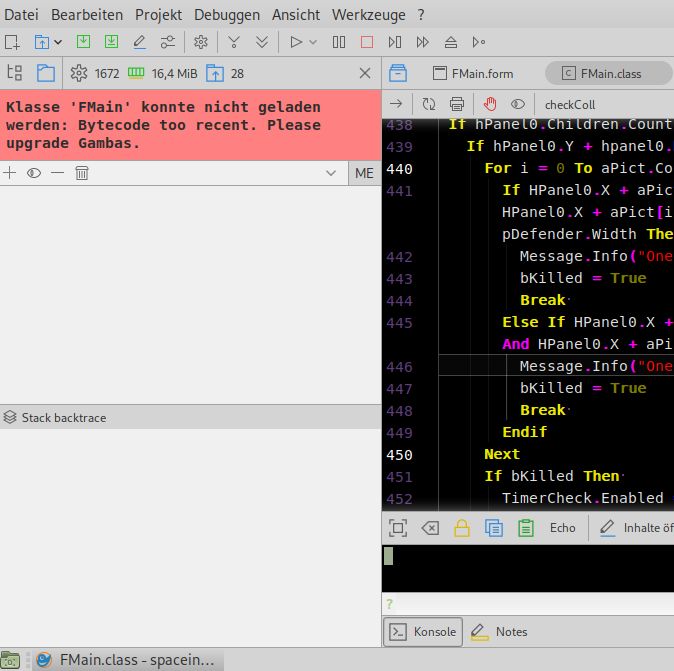
Task: Close the debug panel with X
Action: tap(365, 73)
